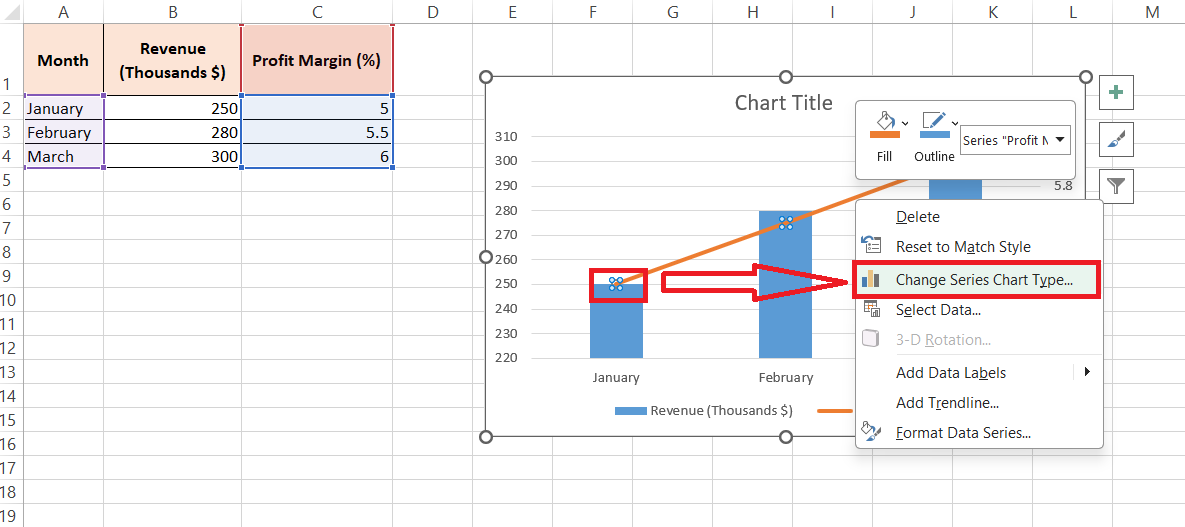Select the cell containing January
The height and width of the screenshot is (527, 1185).
click(63, 108)
